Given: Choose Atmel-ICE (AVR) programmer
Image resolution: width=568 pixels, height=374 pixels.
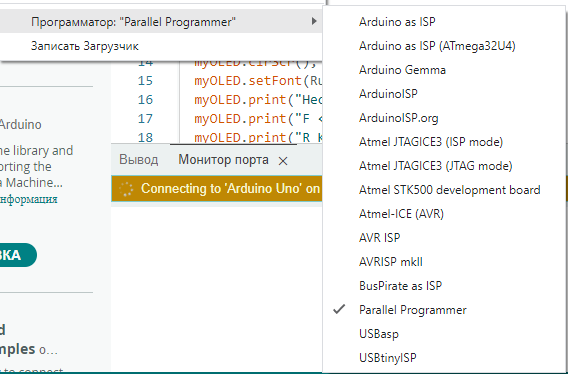Looking at the screenshot, I should pyautogui.click(x=445, y=214).
